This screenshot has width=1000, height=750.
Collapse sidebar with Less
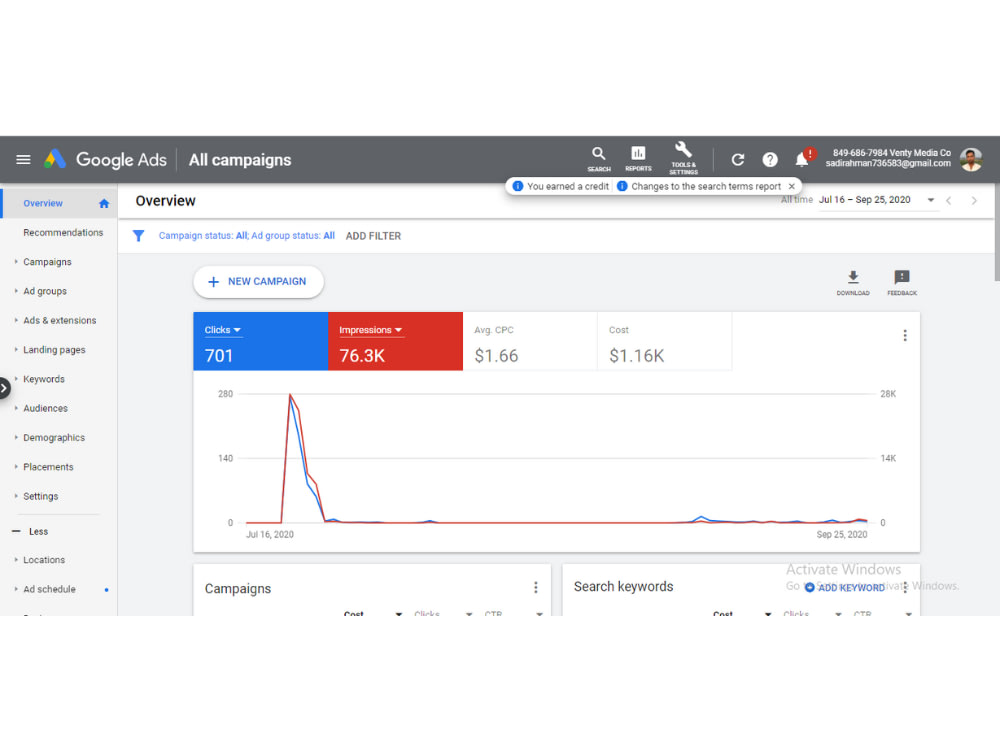(31, 531)
